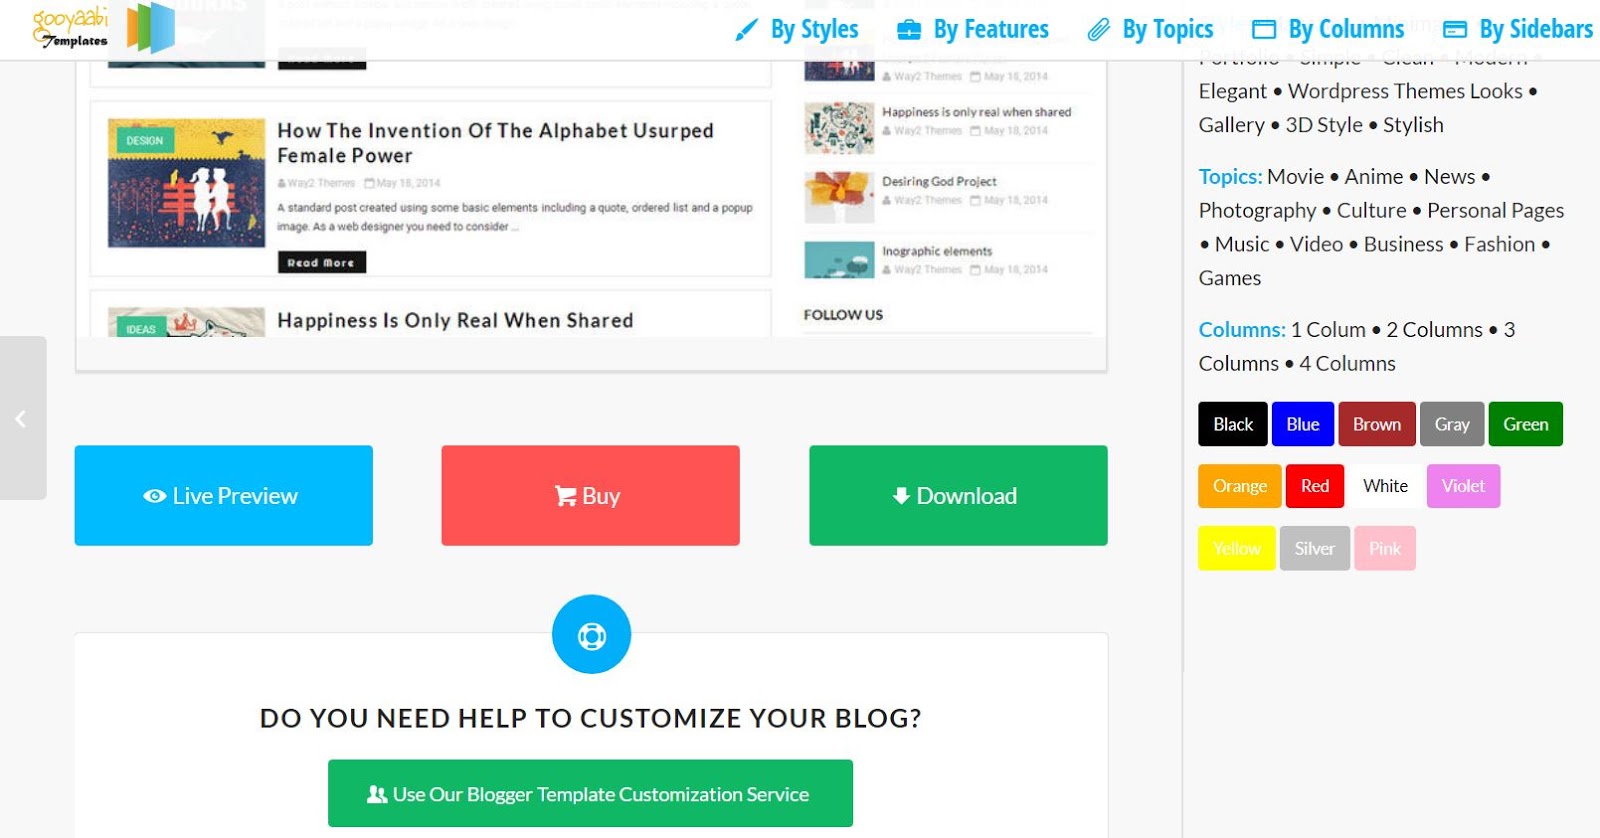
Task: Open the Photography topic link
Action: (x=1257, y=211)
